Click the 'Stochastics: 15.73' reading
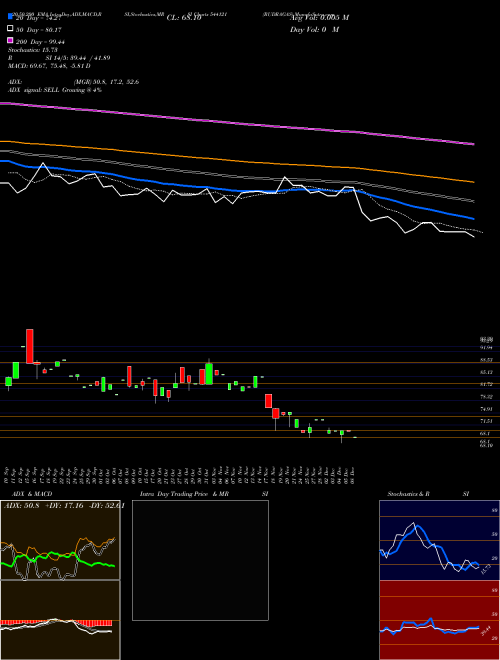500x660 pixels. [x=31, y=50]
